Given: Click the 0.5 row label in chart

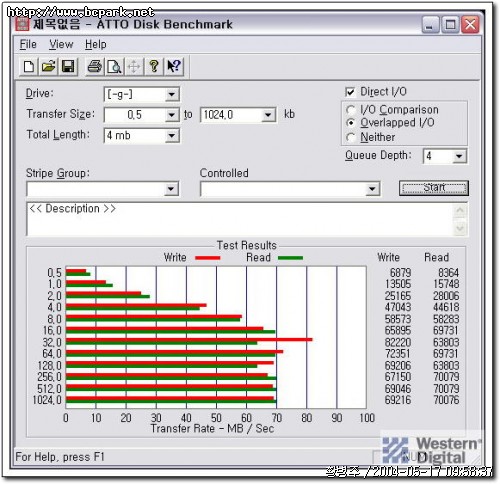Looking at the screenshot, I should click(x=55, y=273).
